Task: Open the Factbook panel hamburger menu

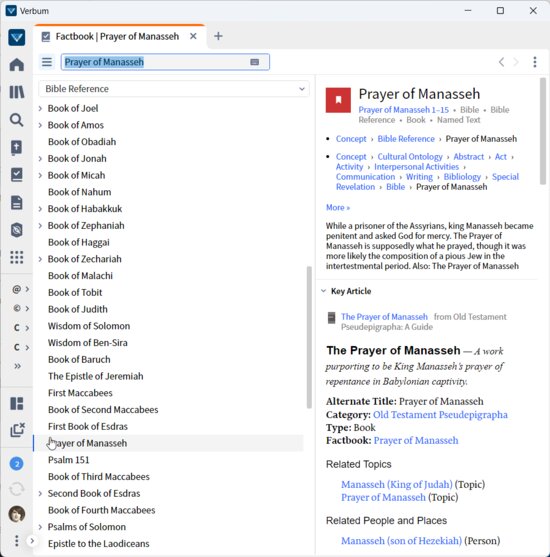Action: click(47, 62)
